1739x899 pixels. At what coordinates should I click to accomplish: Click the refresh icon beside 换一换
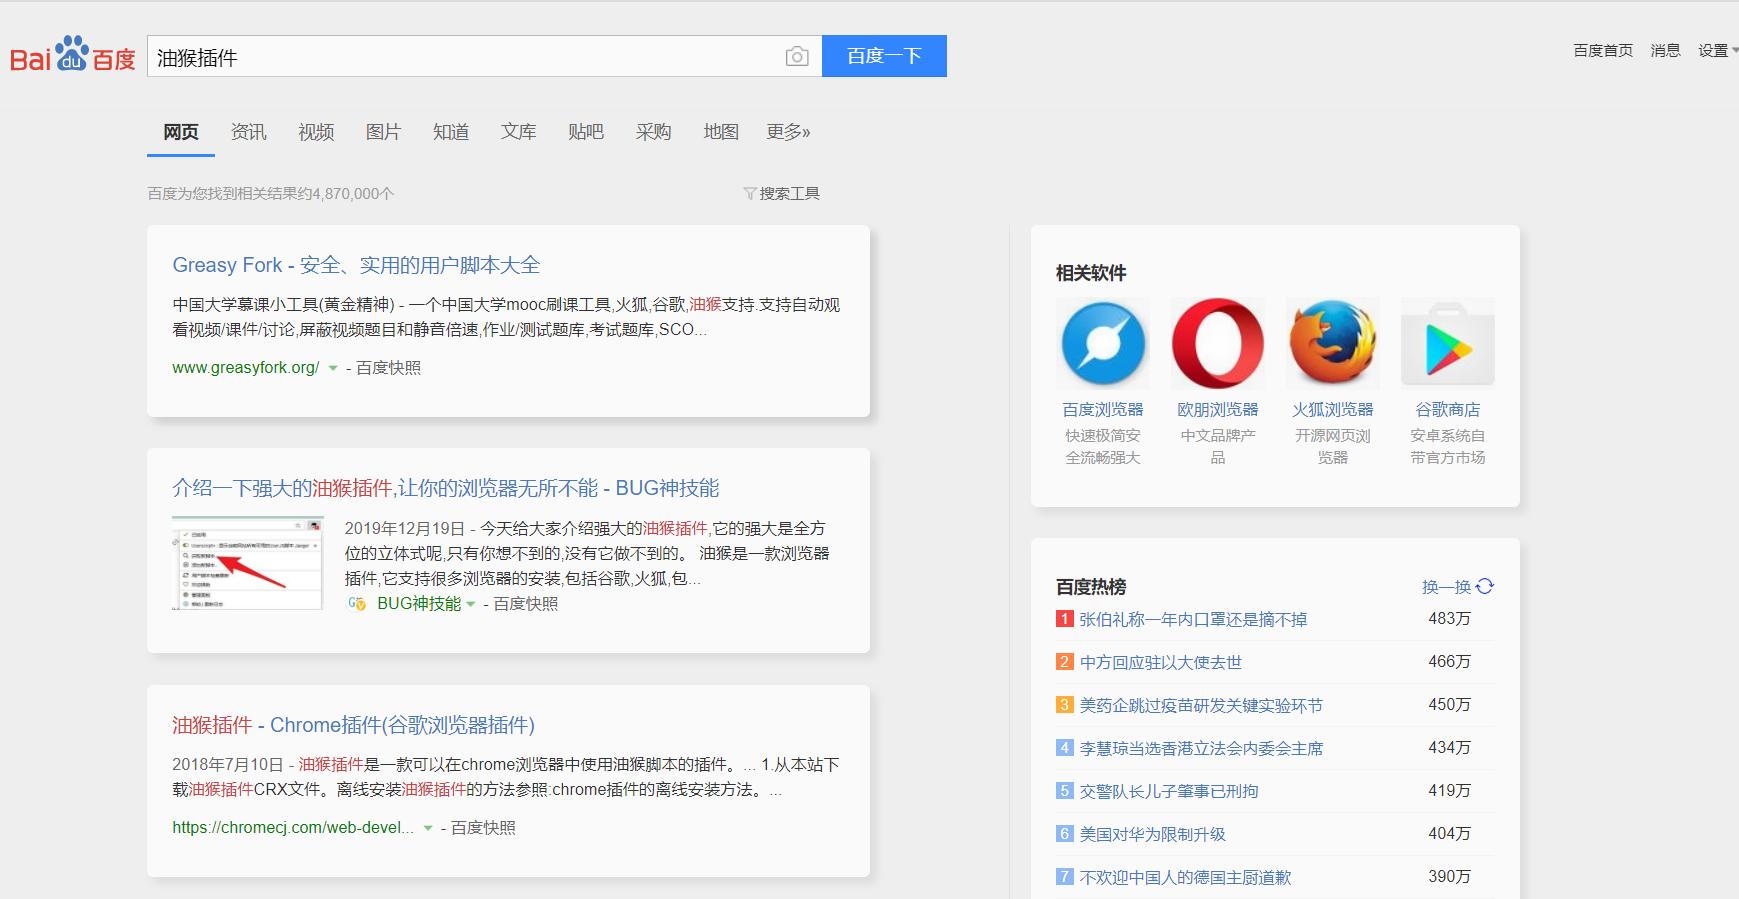tap(1485, 586)
